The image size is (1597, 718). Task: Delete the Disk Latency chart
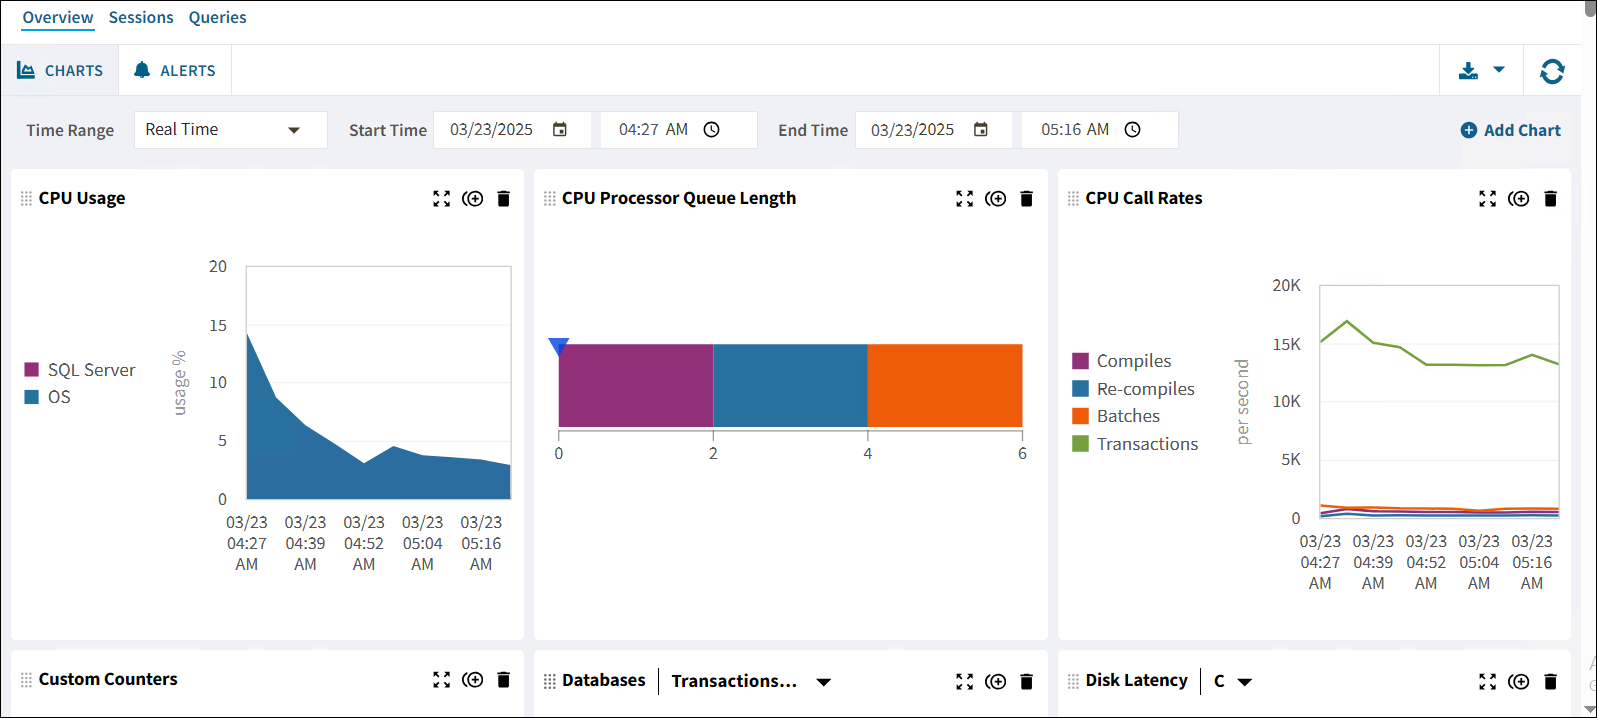[x=1551, y=682]
